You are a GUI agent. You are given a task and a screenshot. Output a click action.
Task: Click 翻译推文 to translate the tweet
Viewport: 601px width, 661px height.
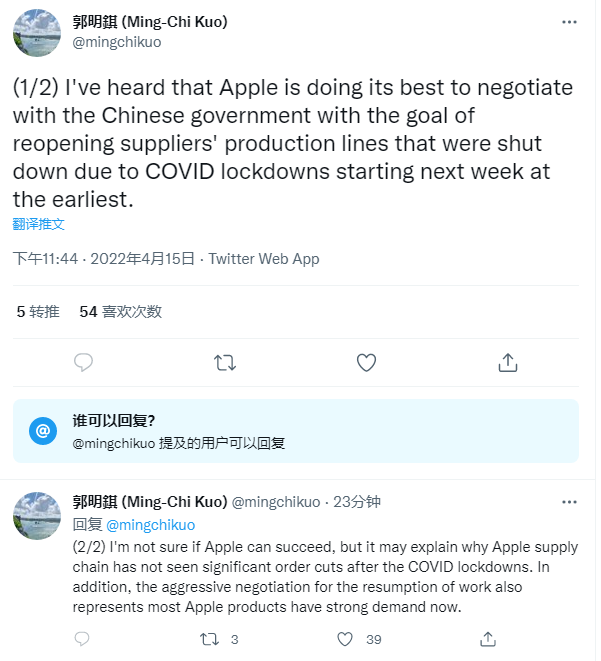point(39,223)
